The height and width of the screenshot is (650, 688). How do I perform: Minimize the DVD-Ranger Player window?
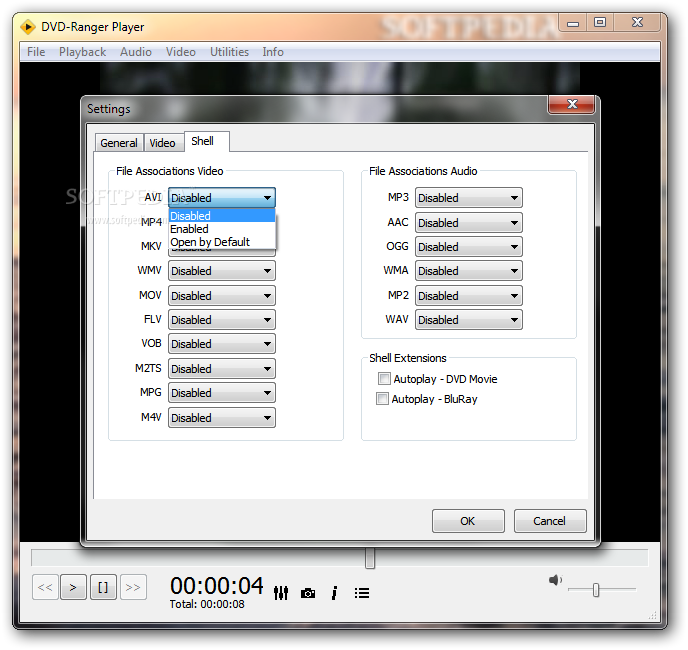(573, 23)
